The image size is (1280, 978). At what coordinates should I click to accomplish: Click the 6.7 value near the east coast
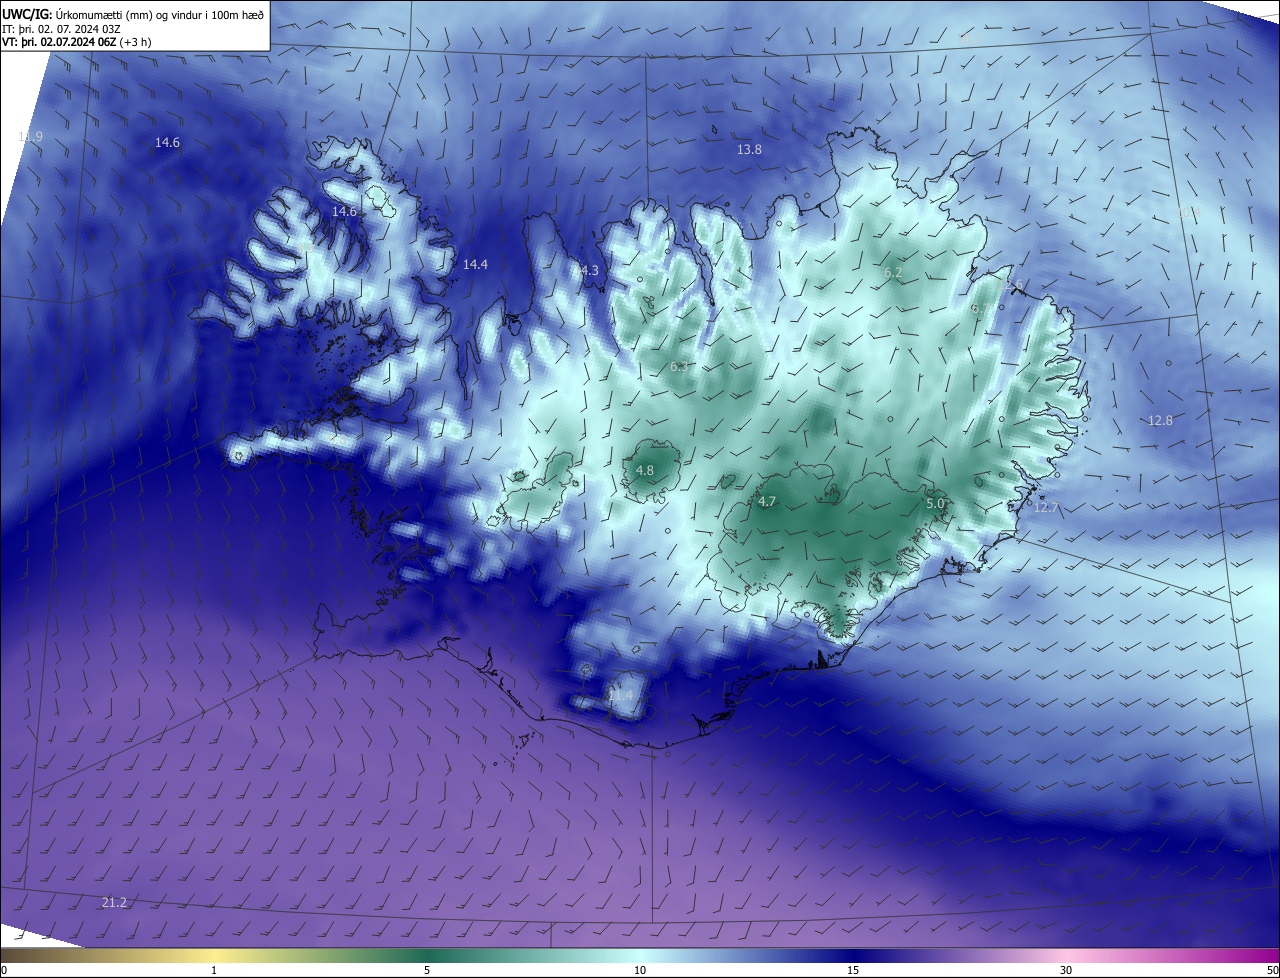pos(980,309)
